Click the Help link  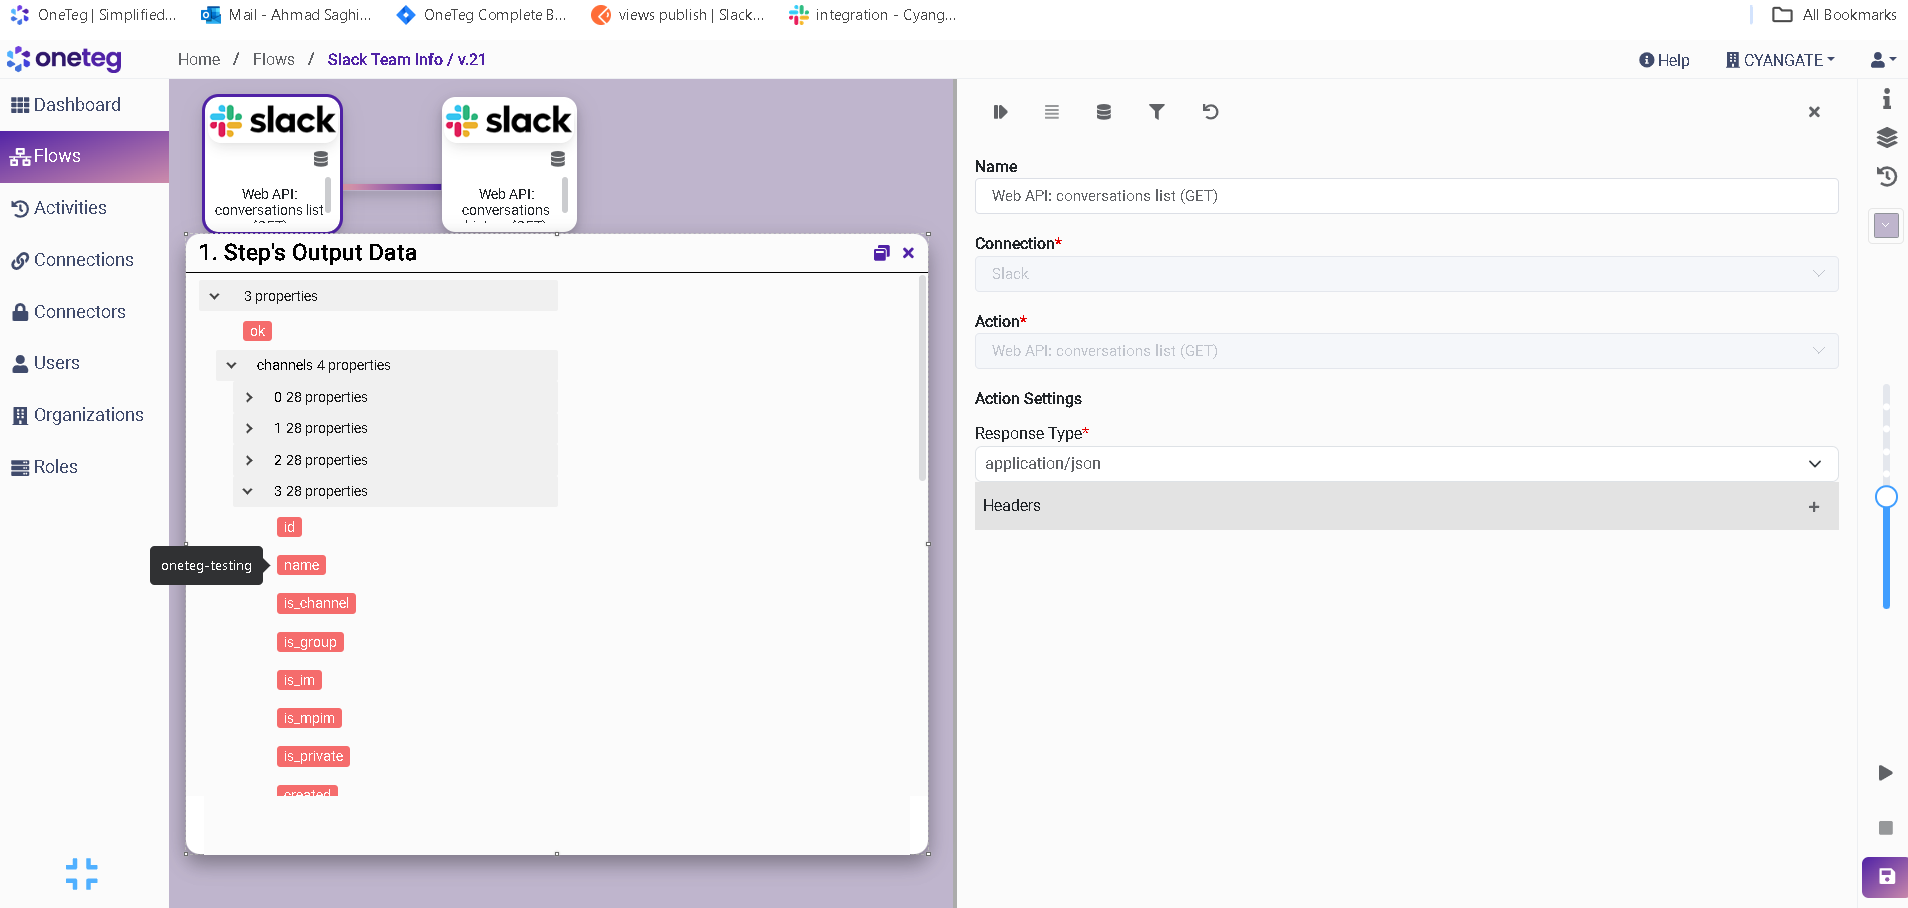[1664, 60]
